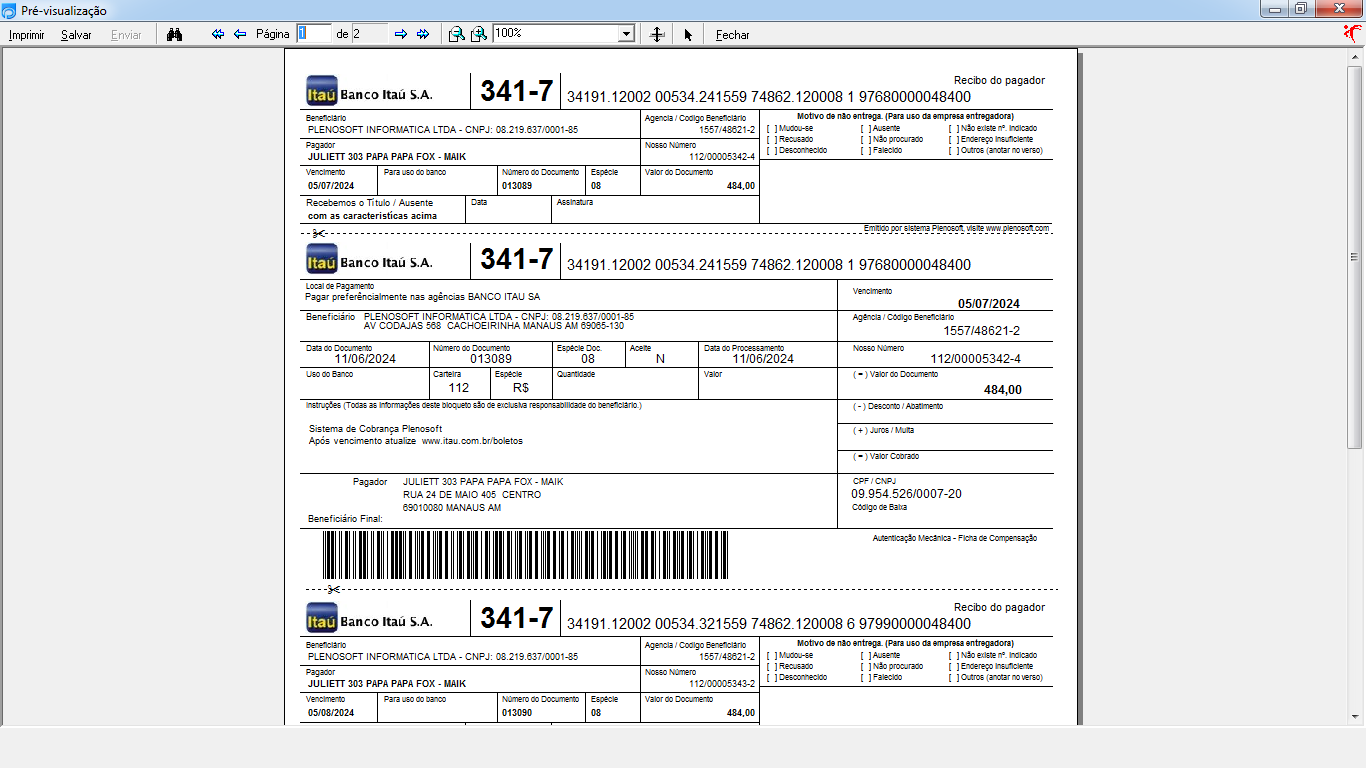Image resolution: width=1366 pixels, height=768 pixels.
Task: Select the arrow pointer tool
Action: click(688, 34)
